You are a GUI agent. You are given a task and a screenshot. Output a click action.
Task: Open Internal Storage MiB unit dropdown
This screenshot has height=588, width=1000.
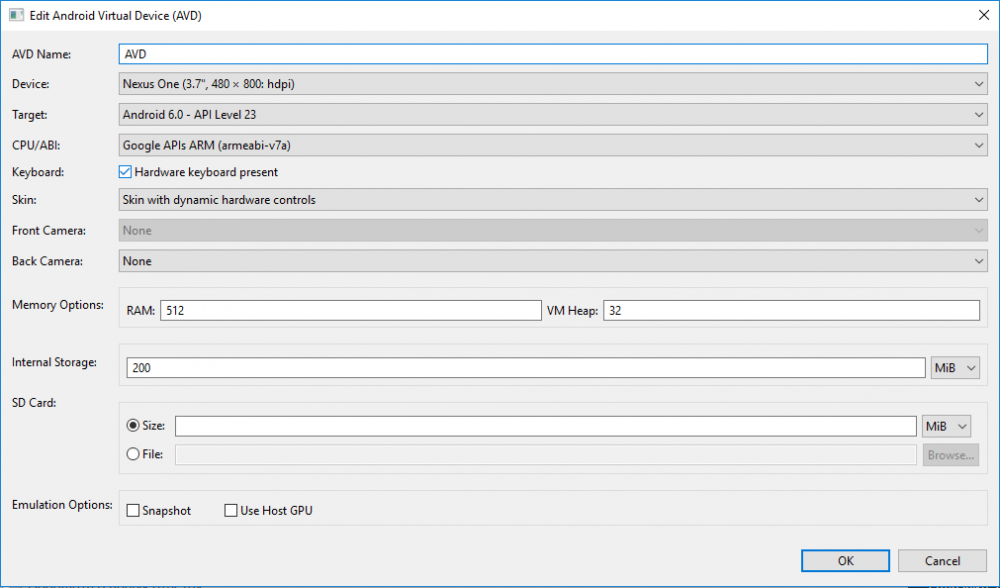(x=955, y=368)
